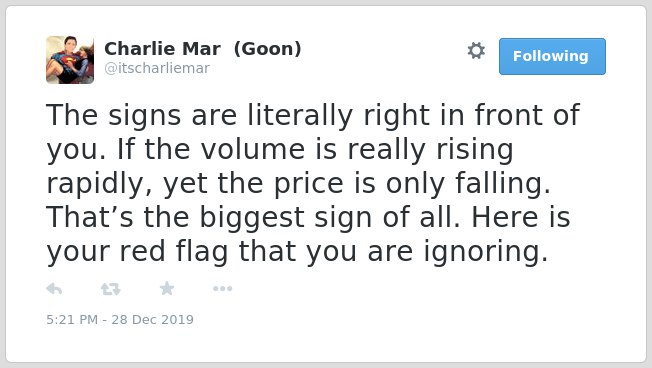Click the blue Following button
The image size is (652, 368).
(552, 57)
